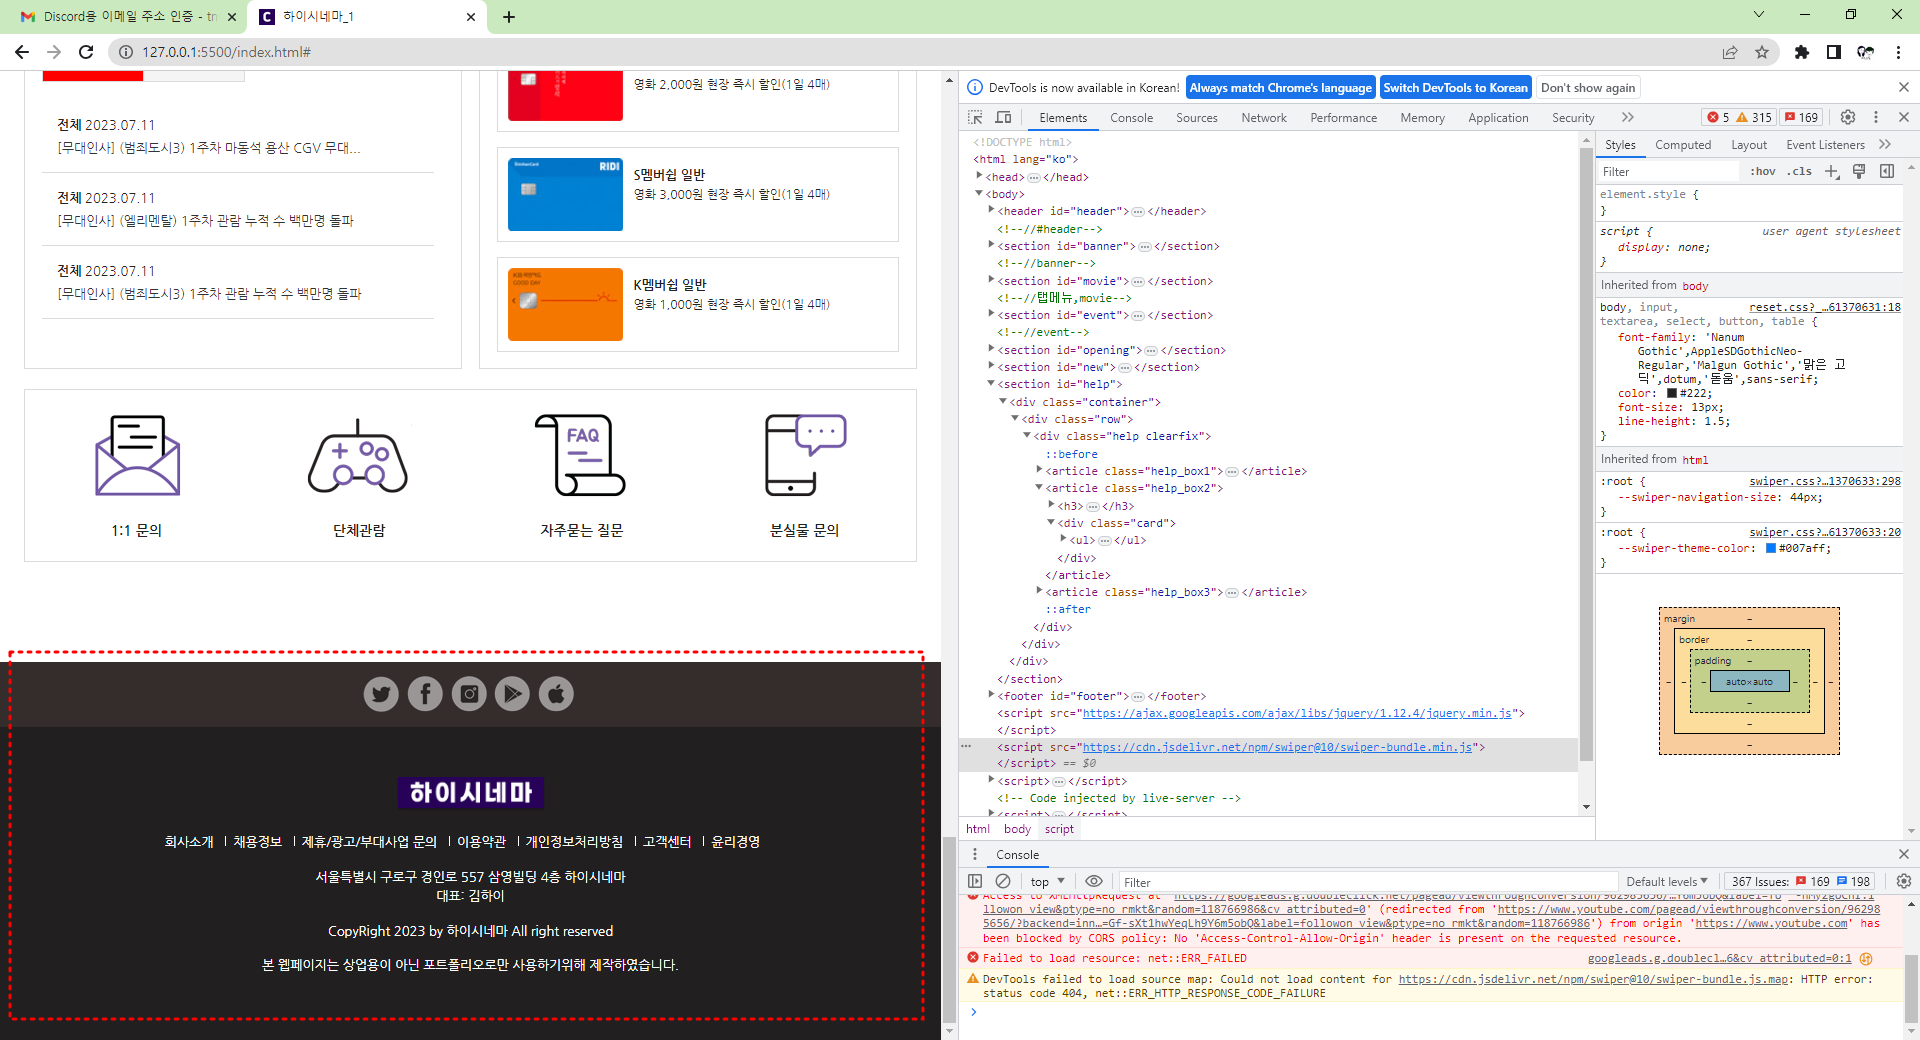This screenshot has height=1040, width=1920.
Task: Expand the footer id="footer" node
Action: click(x=991, y=695)
